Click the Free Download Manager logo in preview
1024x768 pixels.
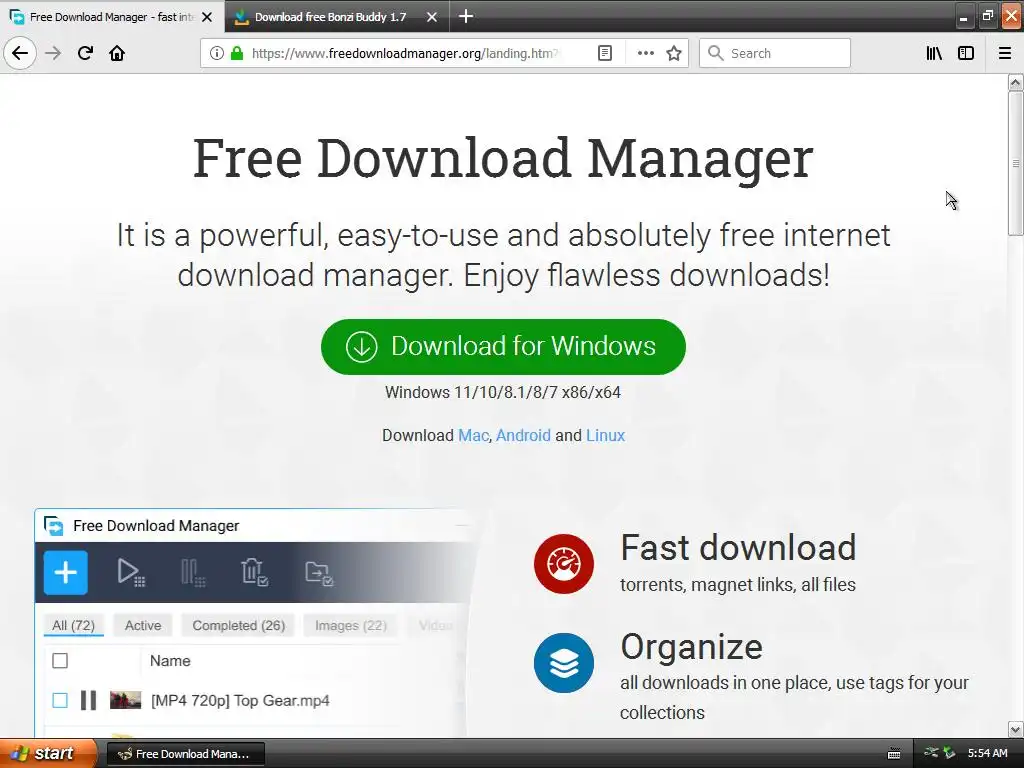(x=54, y=526)
